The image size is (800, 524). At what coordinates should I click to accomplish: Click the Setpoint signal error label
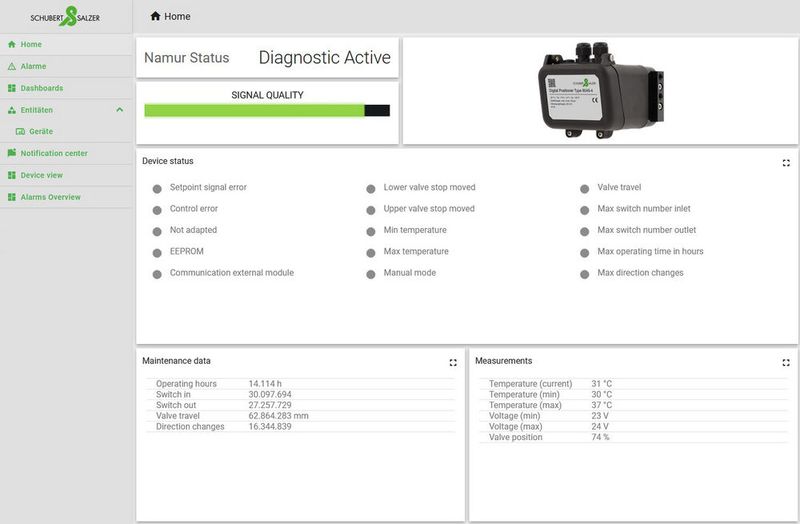tap(208, 187)
